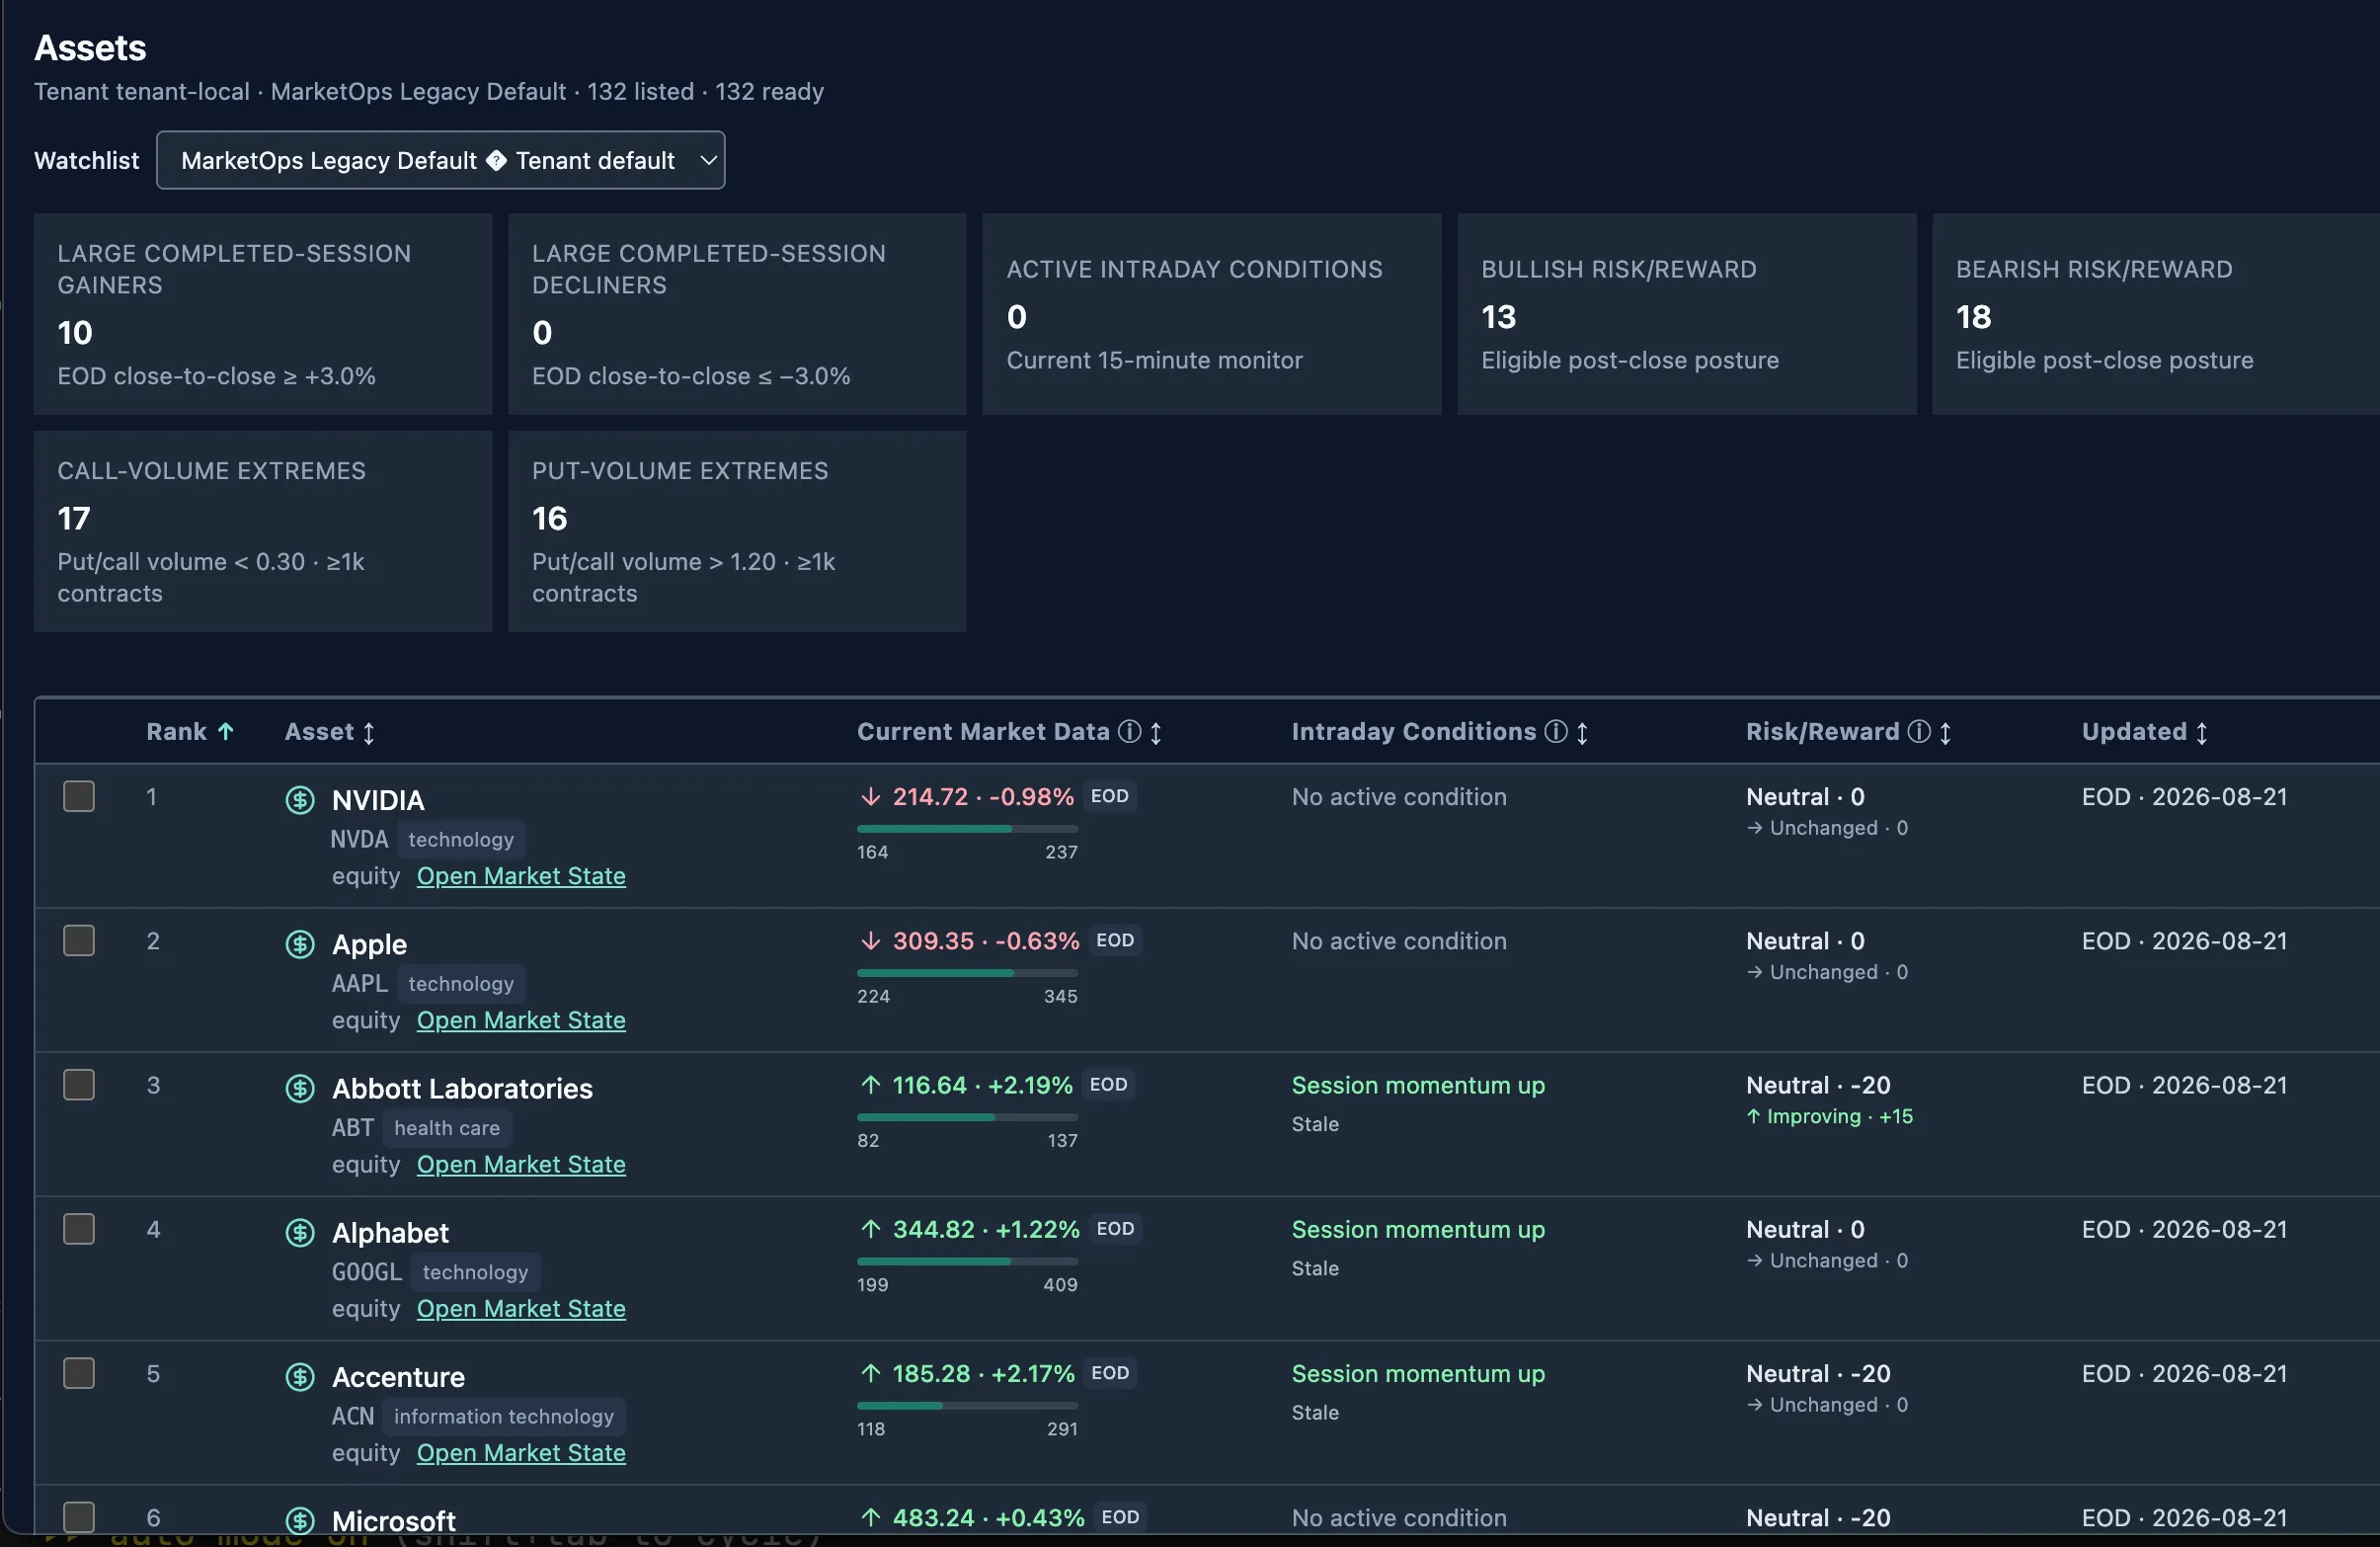Sort by Updated column arrows
The image size is (2380, 1547).
coord(2201,733)
